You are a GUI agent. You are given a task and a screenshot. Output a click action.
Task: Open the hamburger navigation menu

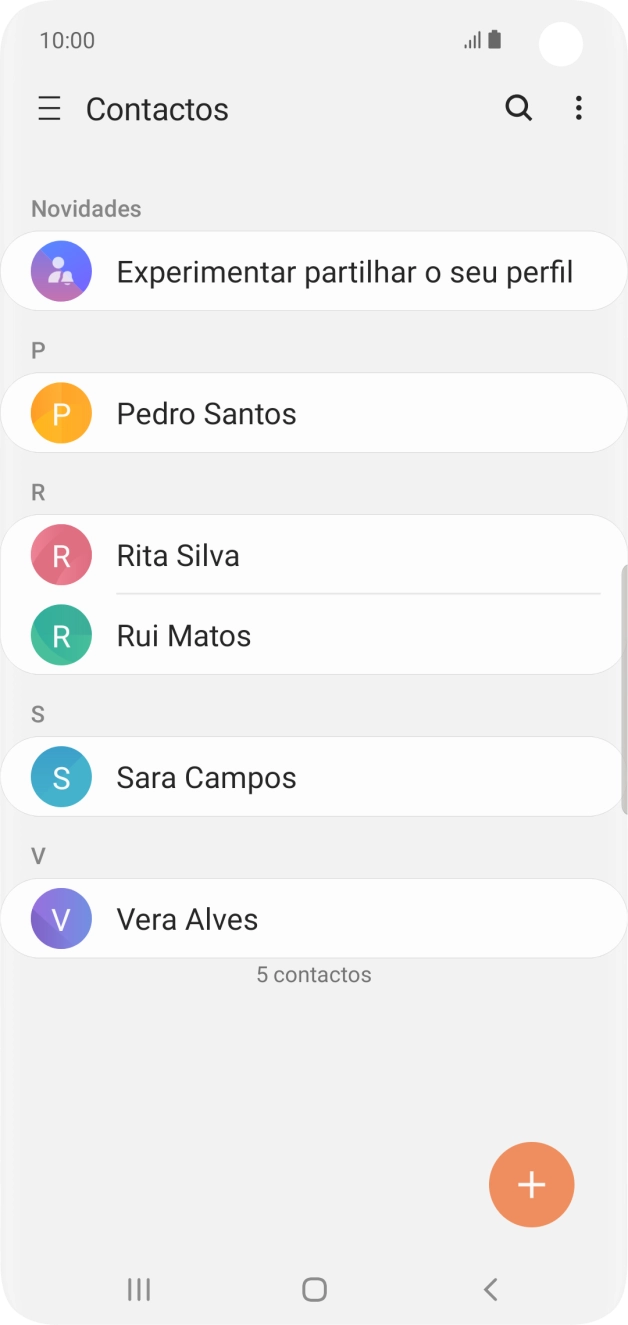(x=49, y=108)
